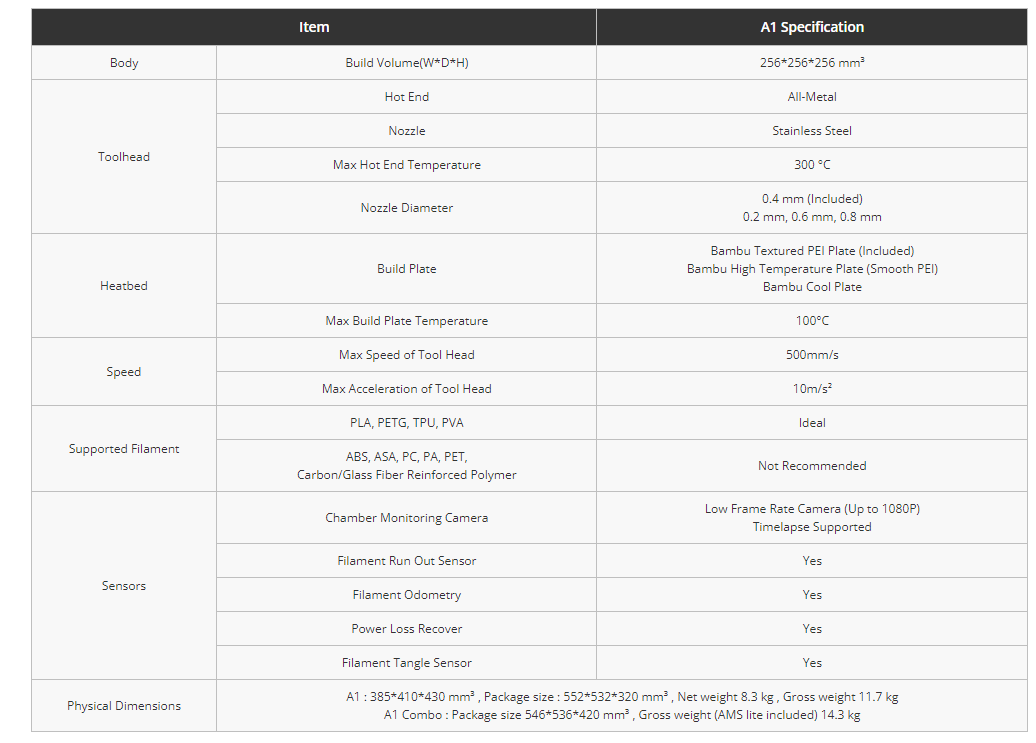Click the Bambu Cool Plate text
The image size is (1036, 743).
(x=811, y=287)
